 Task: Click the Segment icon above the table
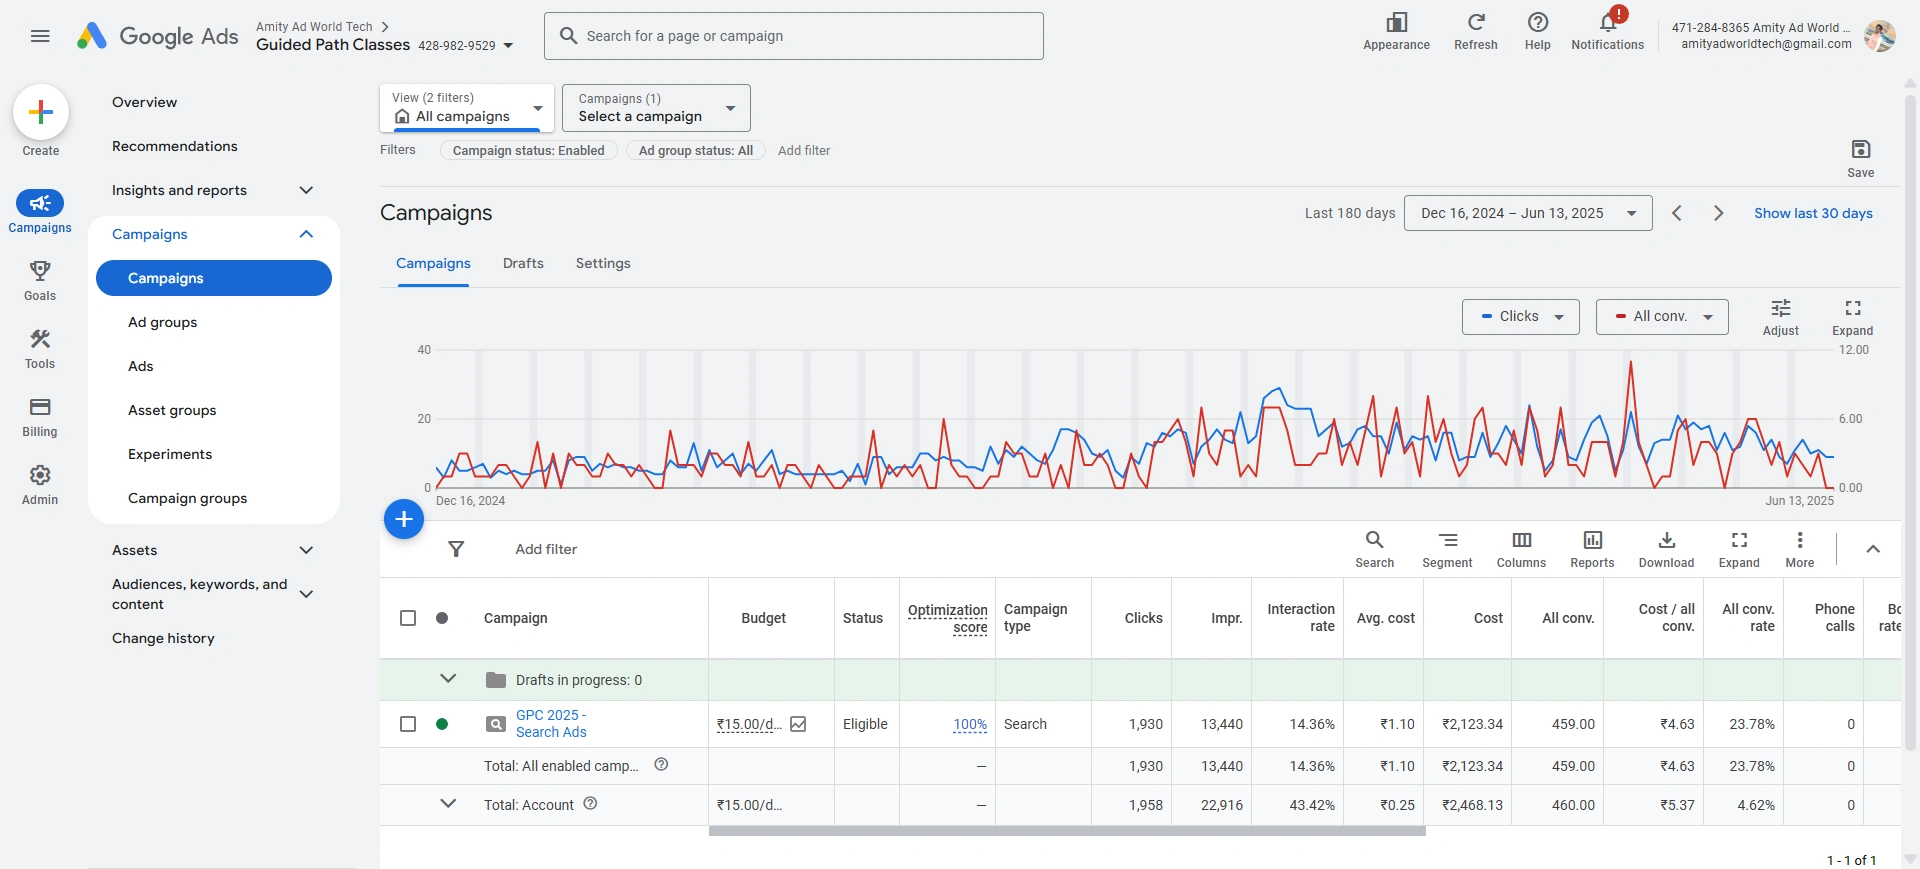point(1447,549)
